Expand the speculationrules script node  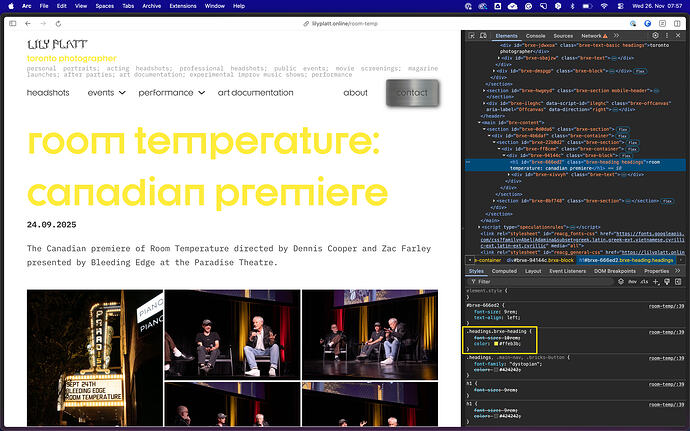tap(479, 227)
